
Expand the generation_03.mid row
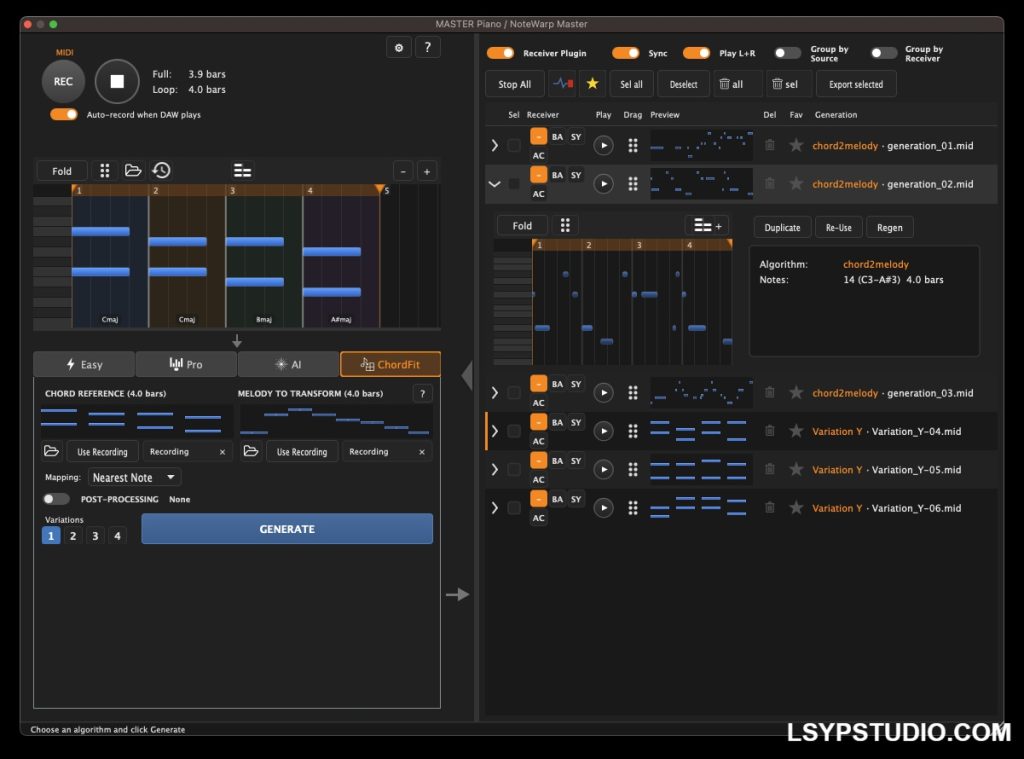click(x=494, y=393)
